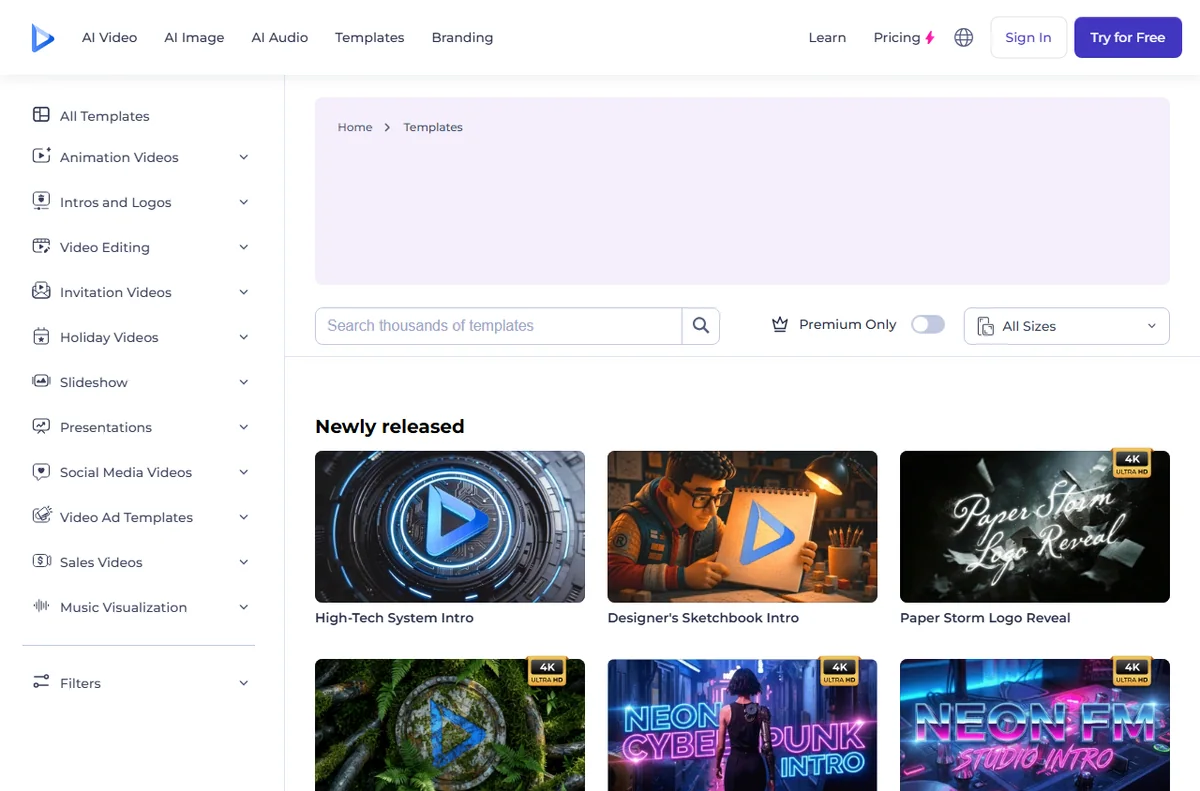
Task: Click the Social Media Videos icon
Action: pos(41,471)
